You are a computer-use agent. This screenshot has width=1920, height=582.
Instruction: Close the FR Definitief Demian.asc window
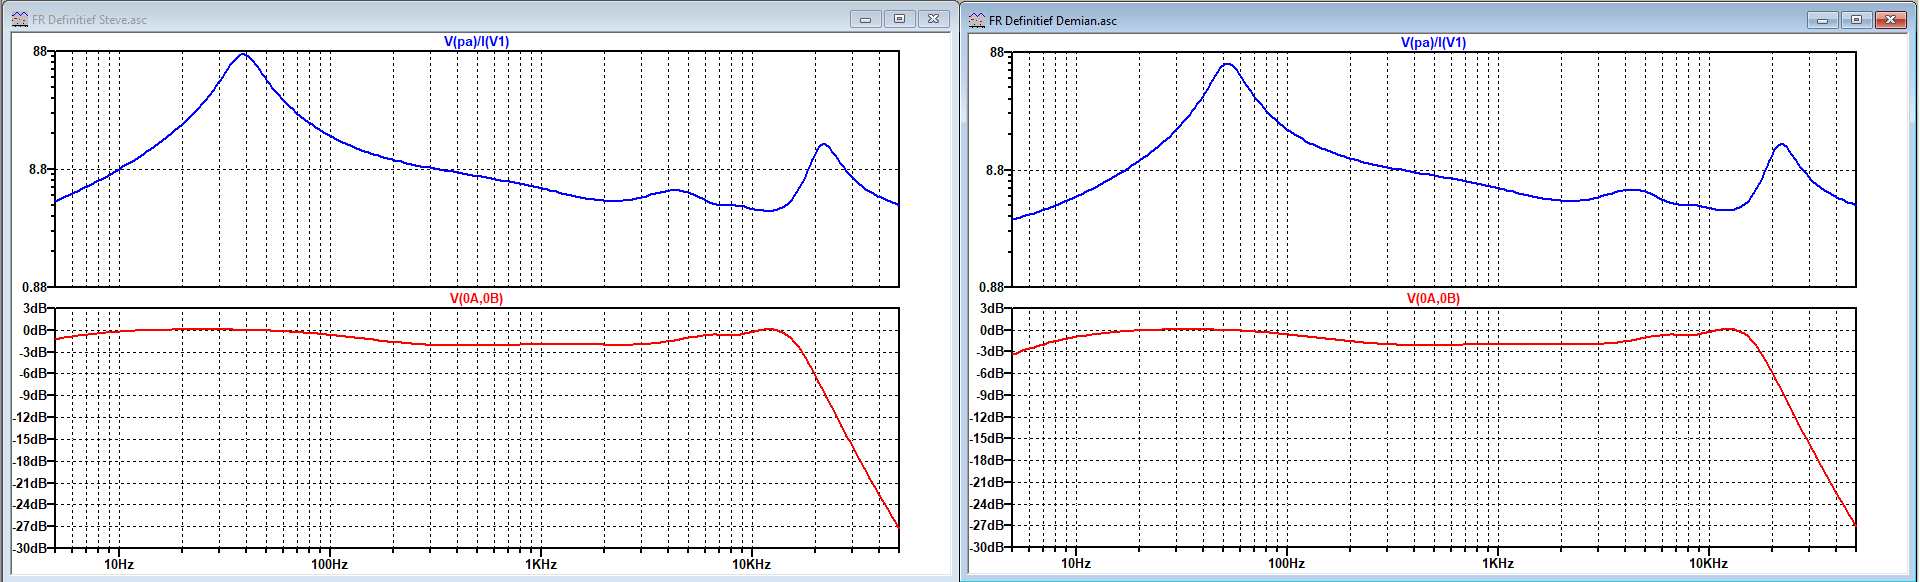1891,20
